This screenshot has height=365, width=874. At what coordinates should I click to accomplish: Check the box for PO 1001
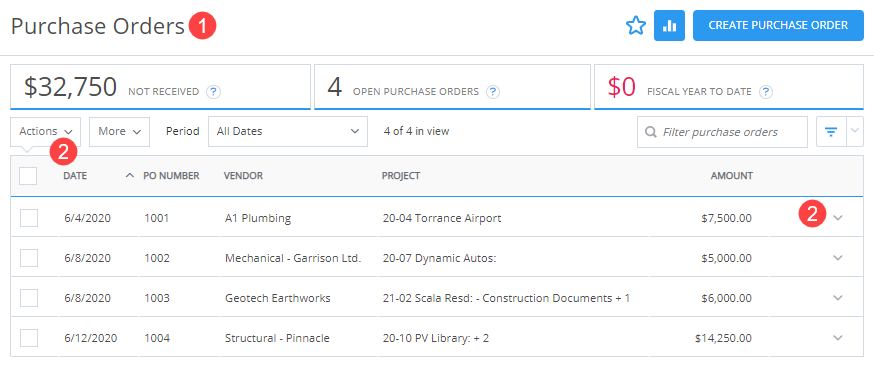coord(29,218)
